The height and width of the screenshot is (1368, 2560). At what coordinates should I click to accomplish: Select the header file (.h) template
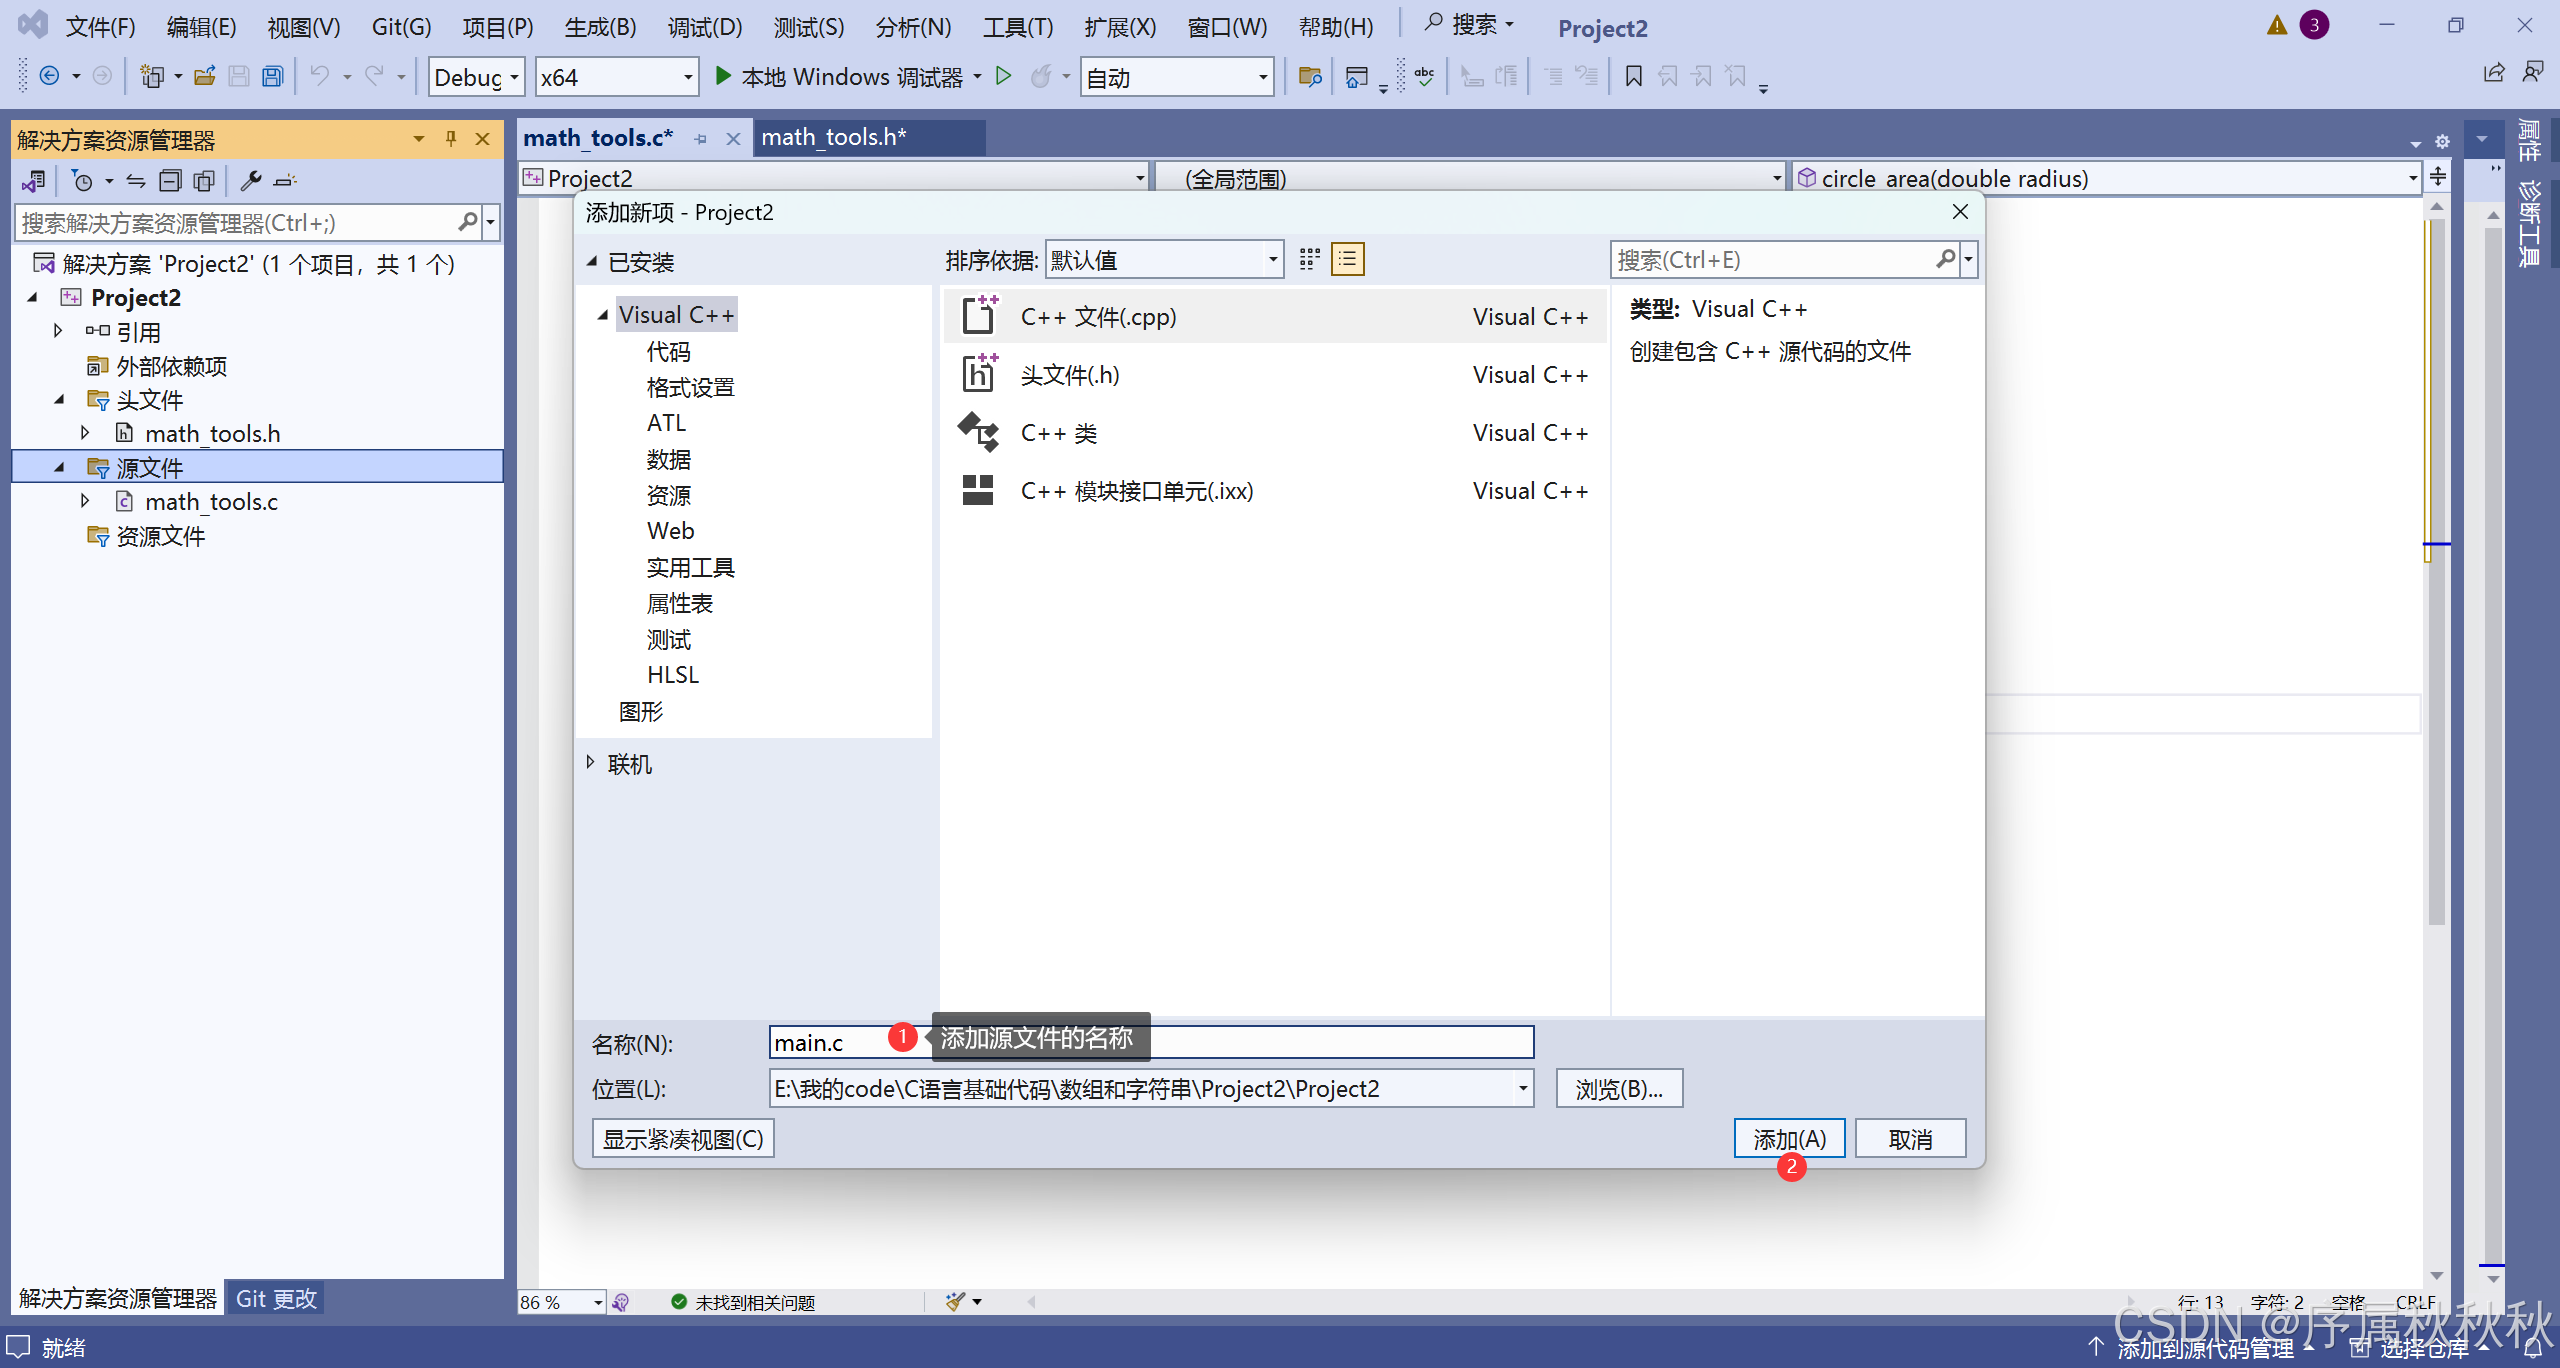tap(1070, 375)
